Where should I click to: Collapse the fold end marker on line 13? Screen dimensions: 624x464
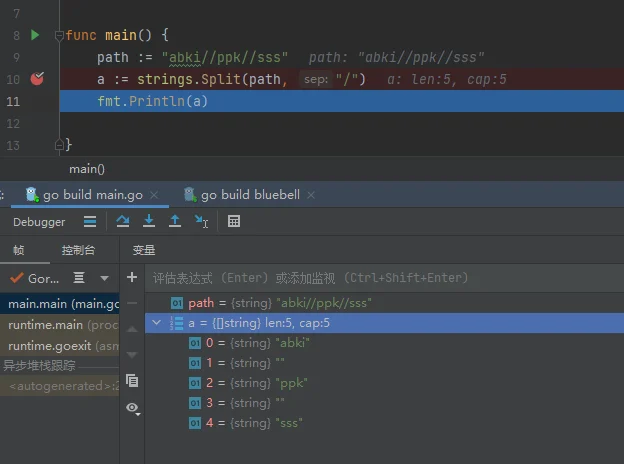click(x=59, y=145)
